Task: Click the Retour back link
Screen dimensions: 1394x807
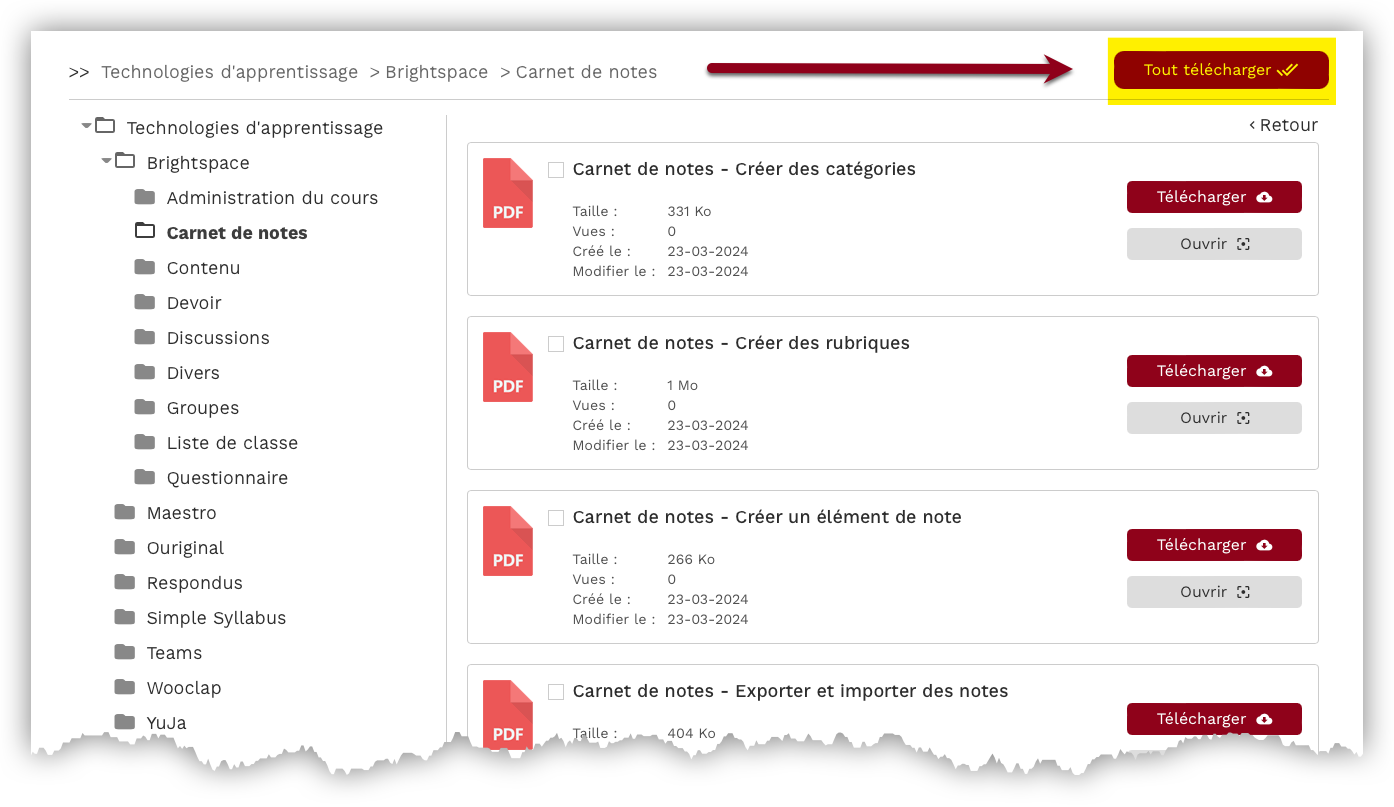Action: (x=1284, y=125)
